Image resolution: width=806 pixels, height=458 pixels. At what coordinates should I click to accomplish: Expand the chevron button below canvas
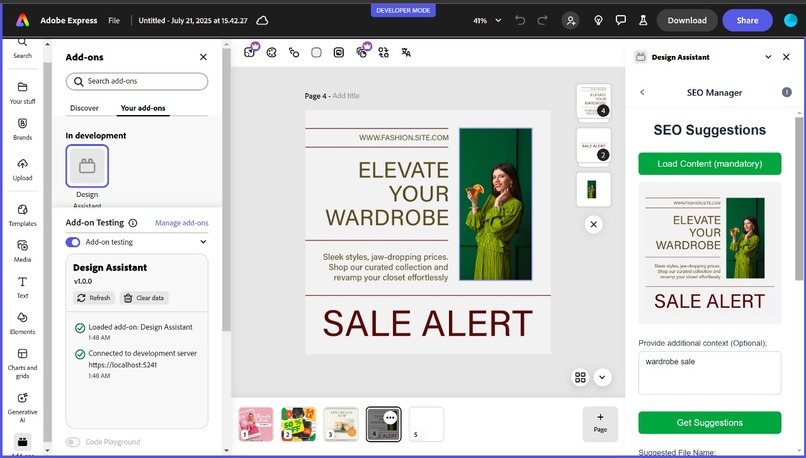pyautogui.click(x=602, y=377)
